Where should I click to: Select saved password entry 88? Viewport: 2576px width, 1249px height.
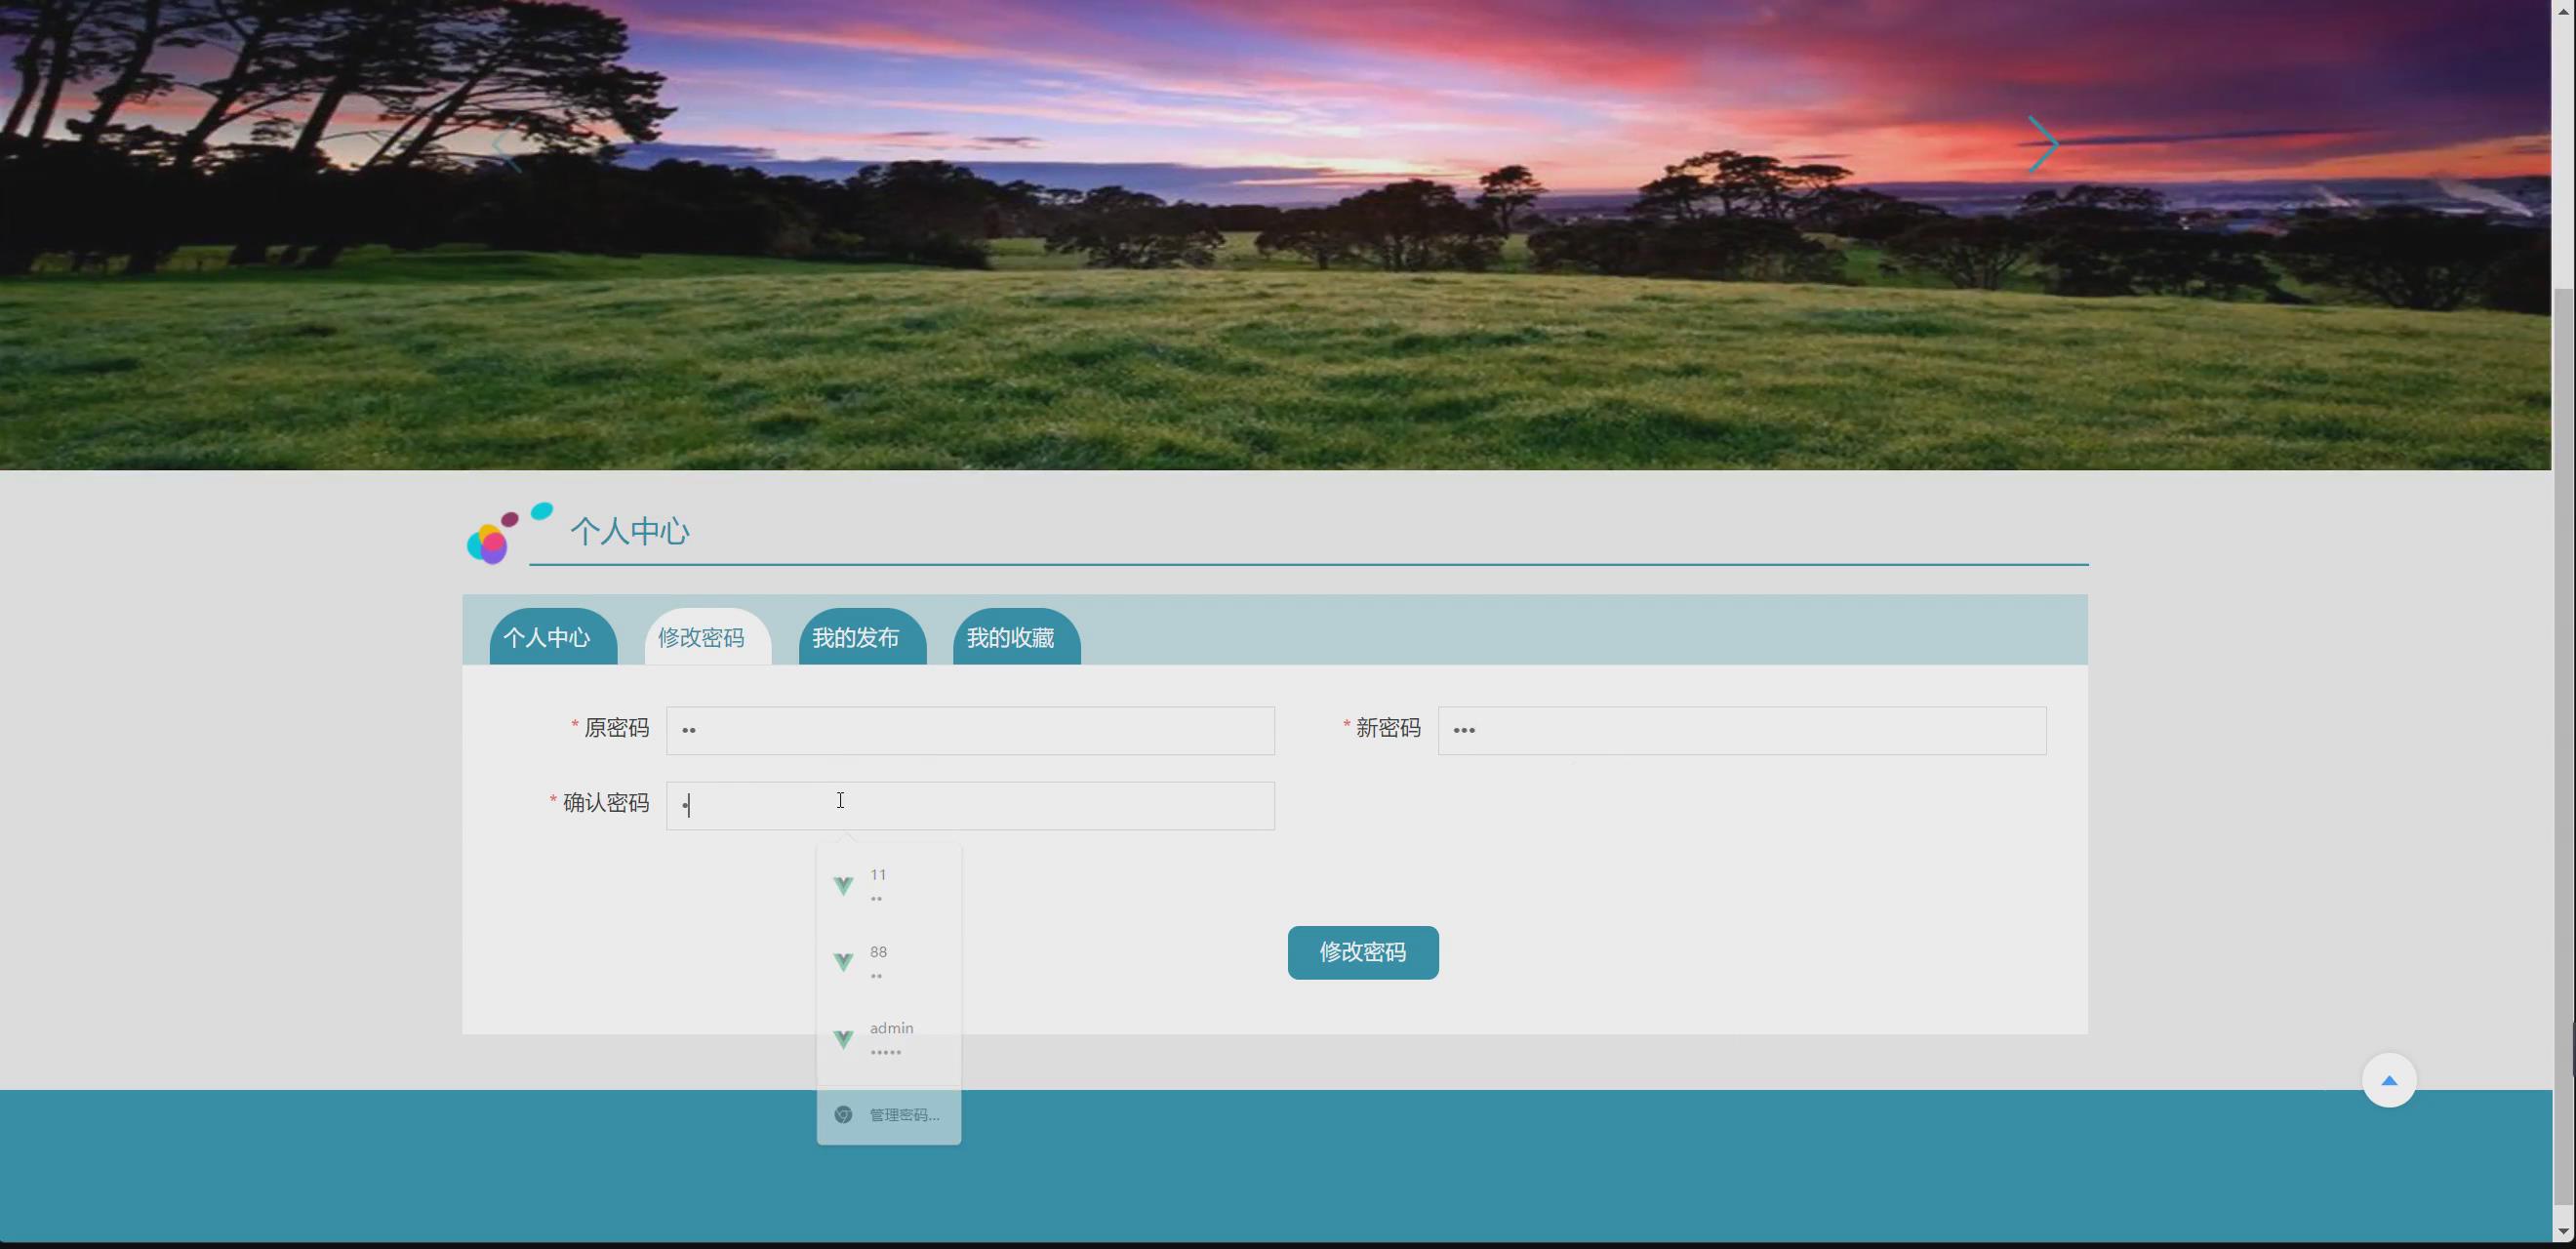tap(888, 962)
